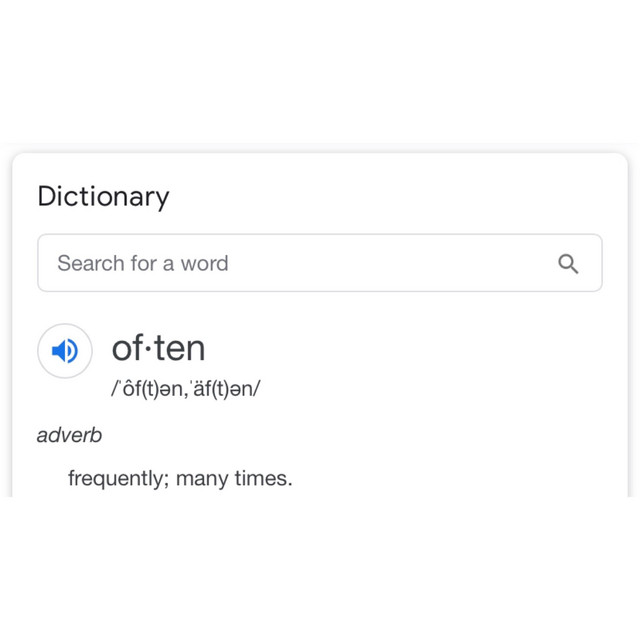This screenshot has width=640, height=640.
Task: Click the syllable 'ten' in the headword
Action: tap(179, 348)
